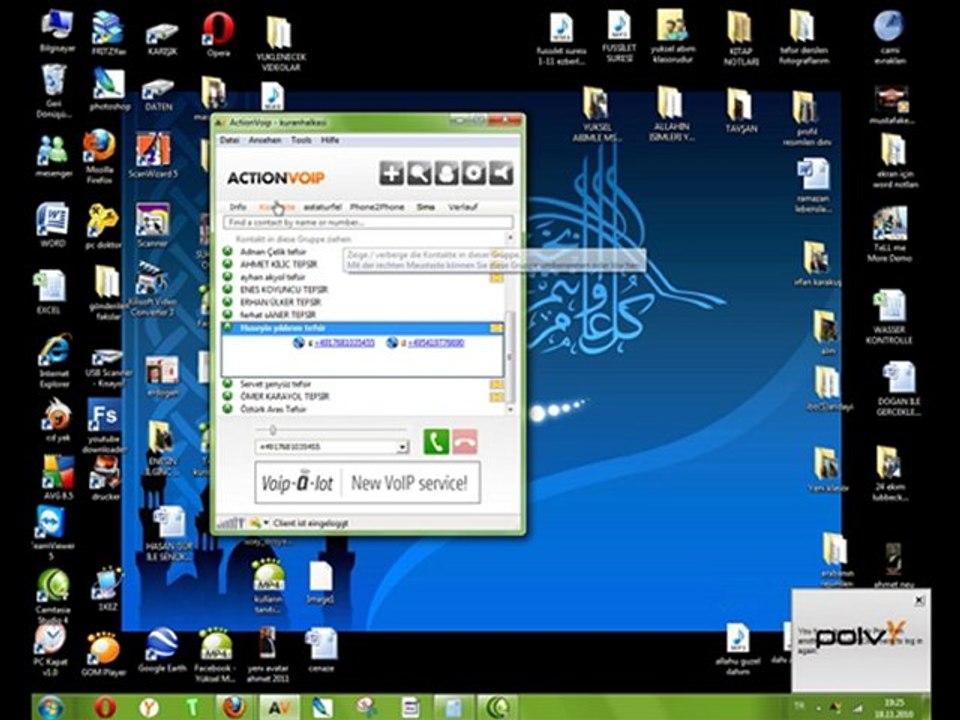Click the envelope icon on ÖMER KARAYOL row

click(x=497, y=397)
